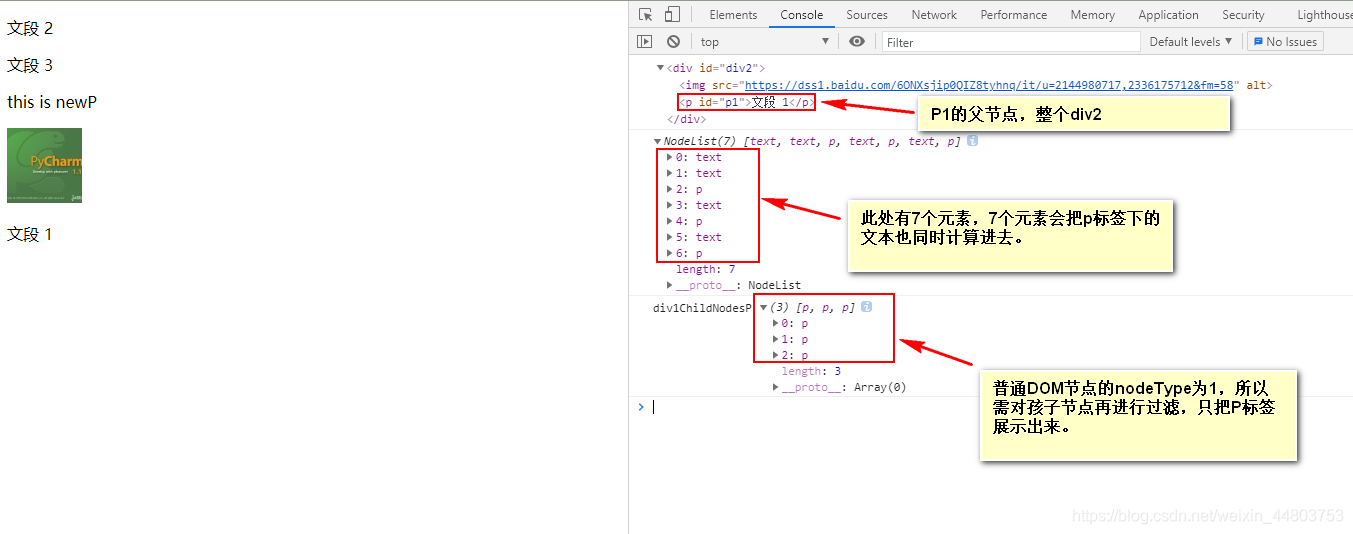Collapse the div id="div2" node
Screen dimensions: 1353x534
pos(660,68)
